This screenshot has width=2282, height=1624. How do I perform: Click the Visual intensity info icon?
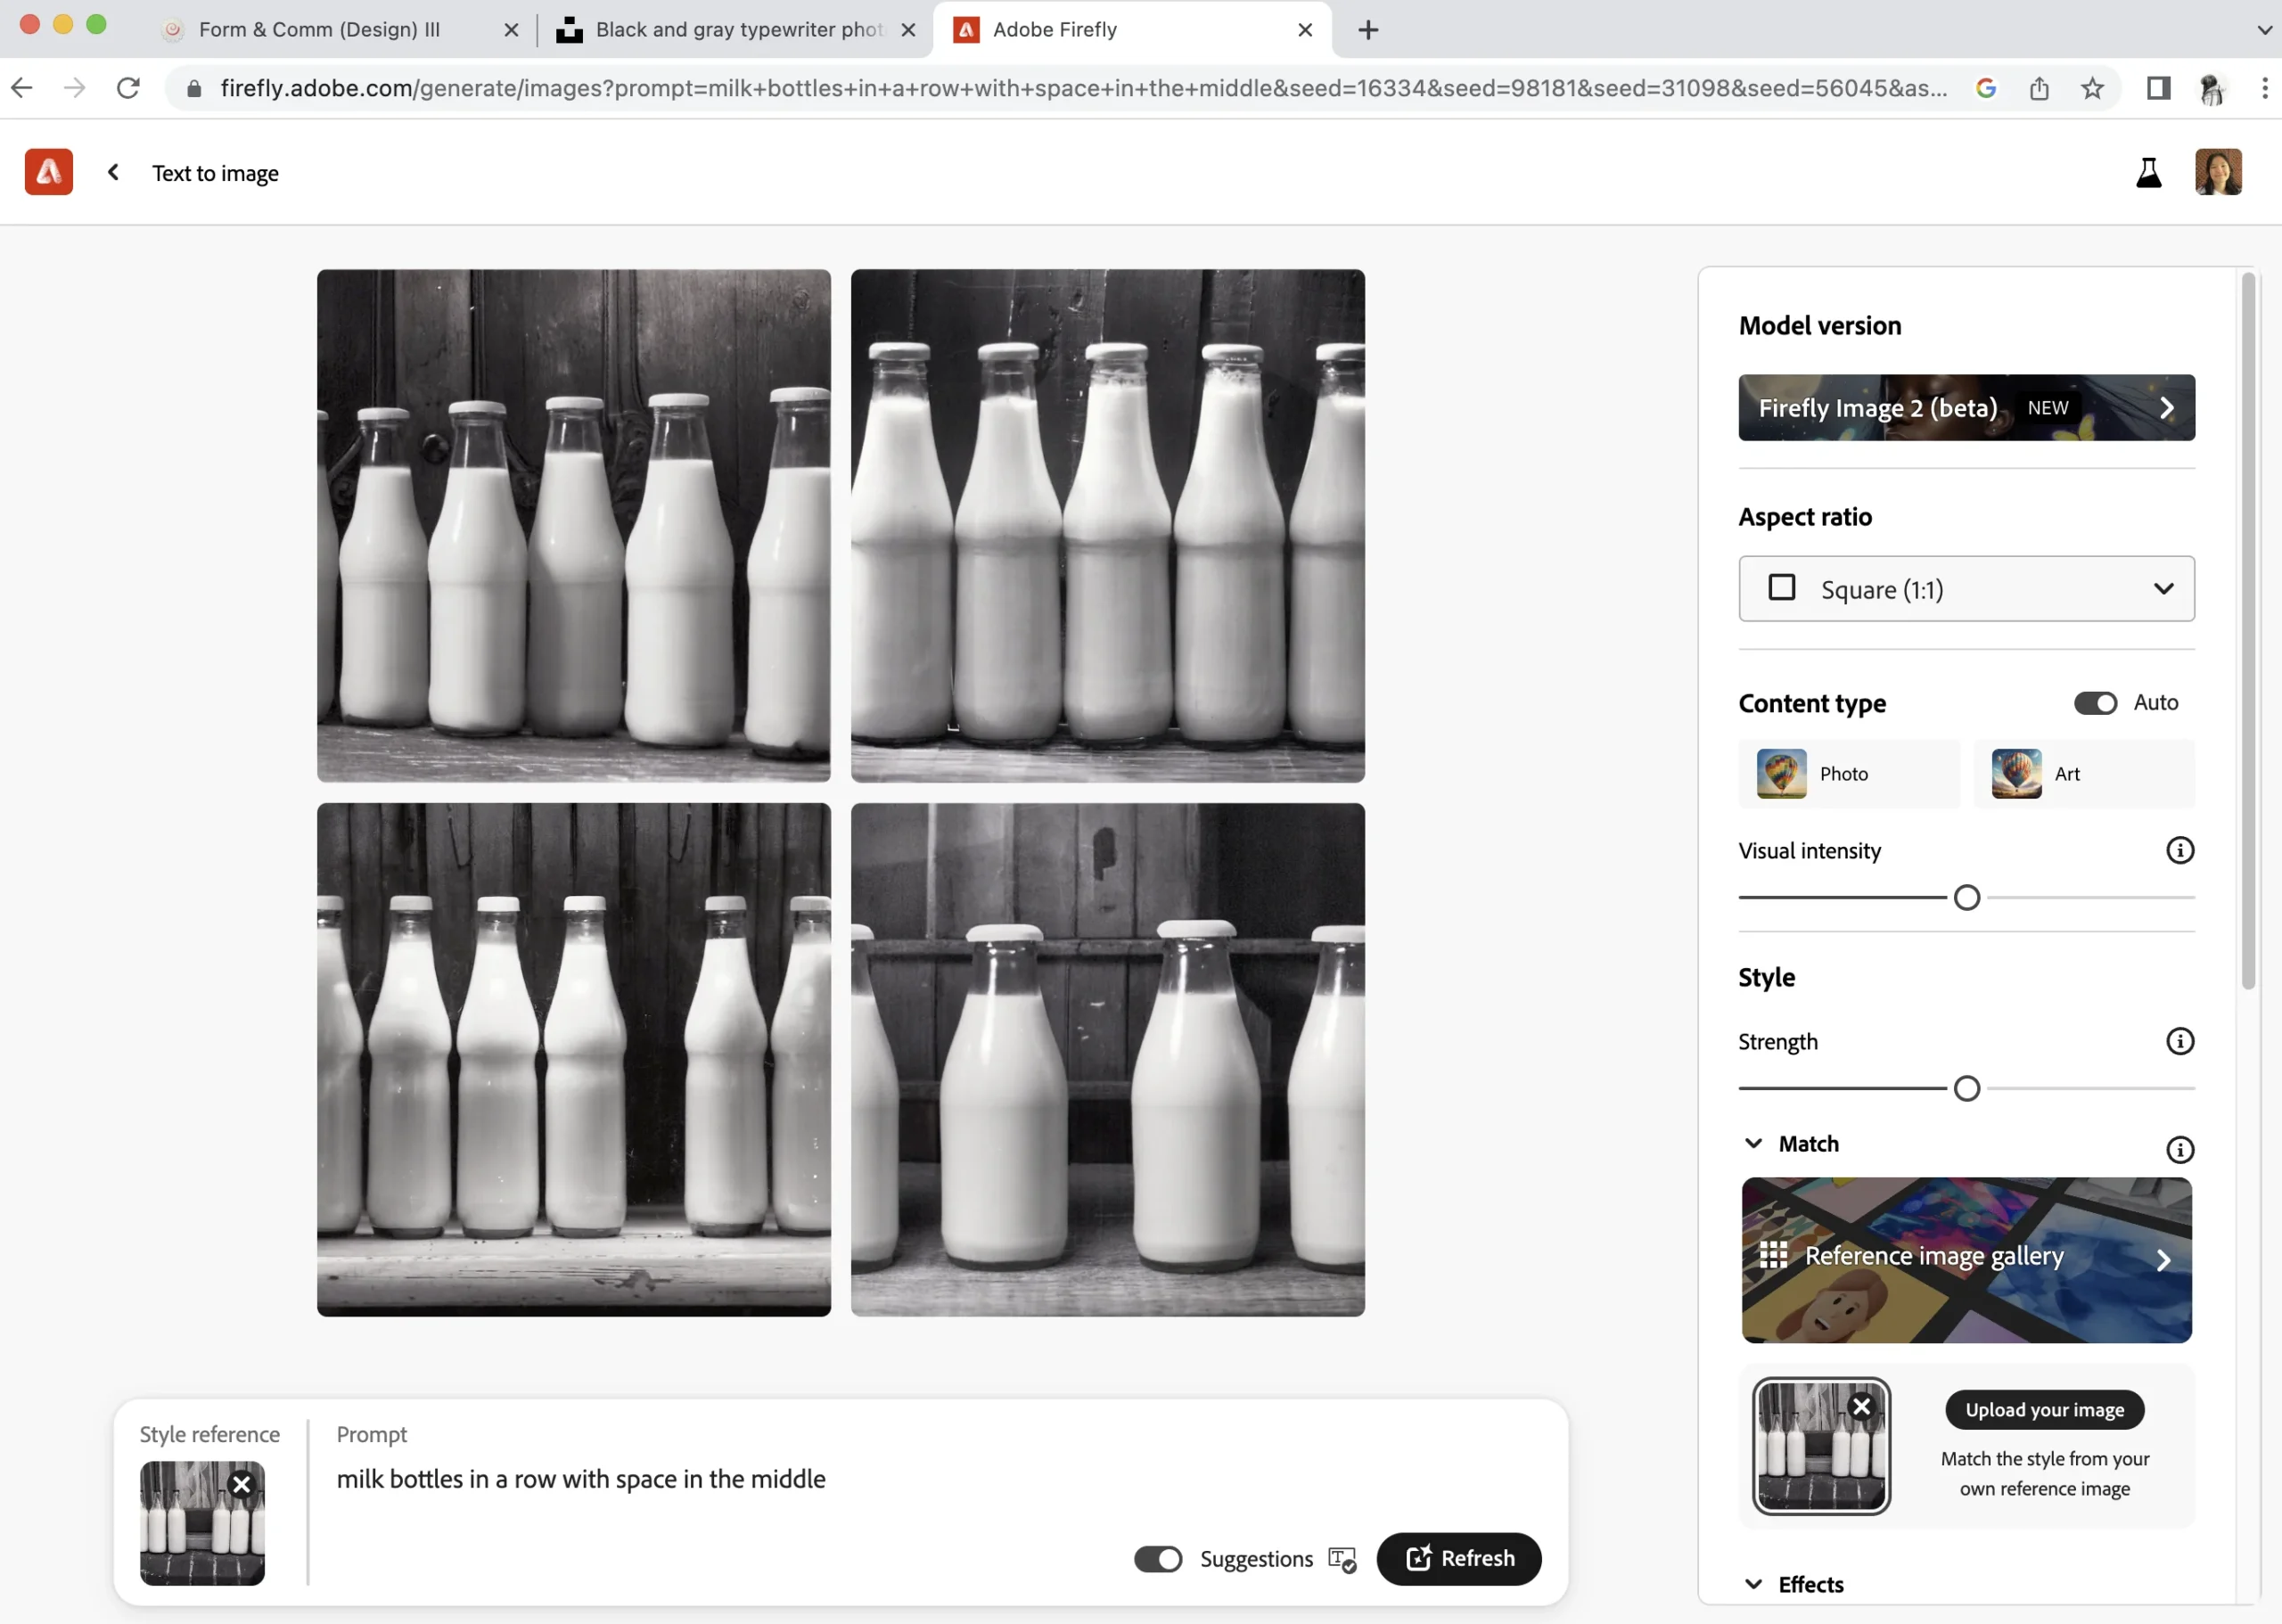coord(2179,850)
